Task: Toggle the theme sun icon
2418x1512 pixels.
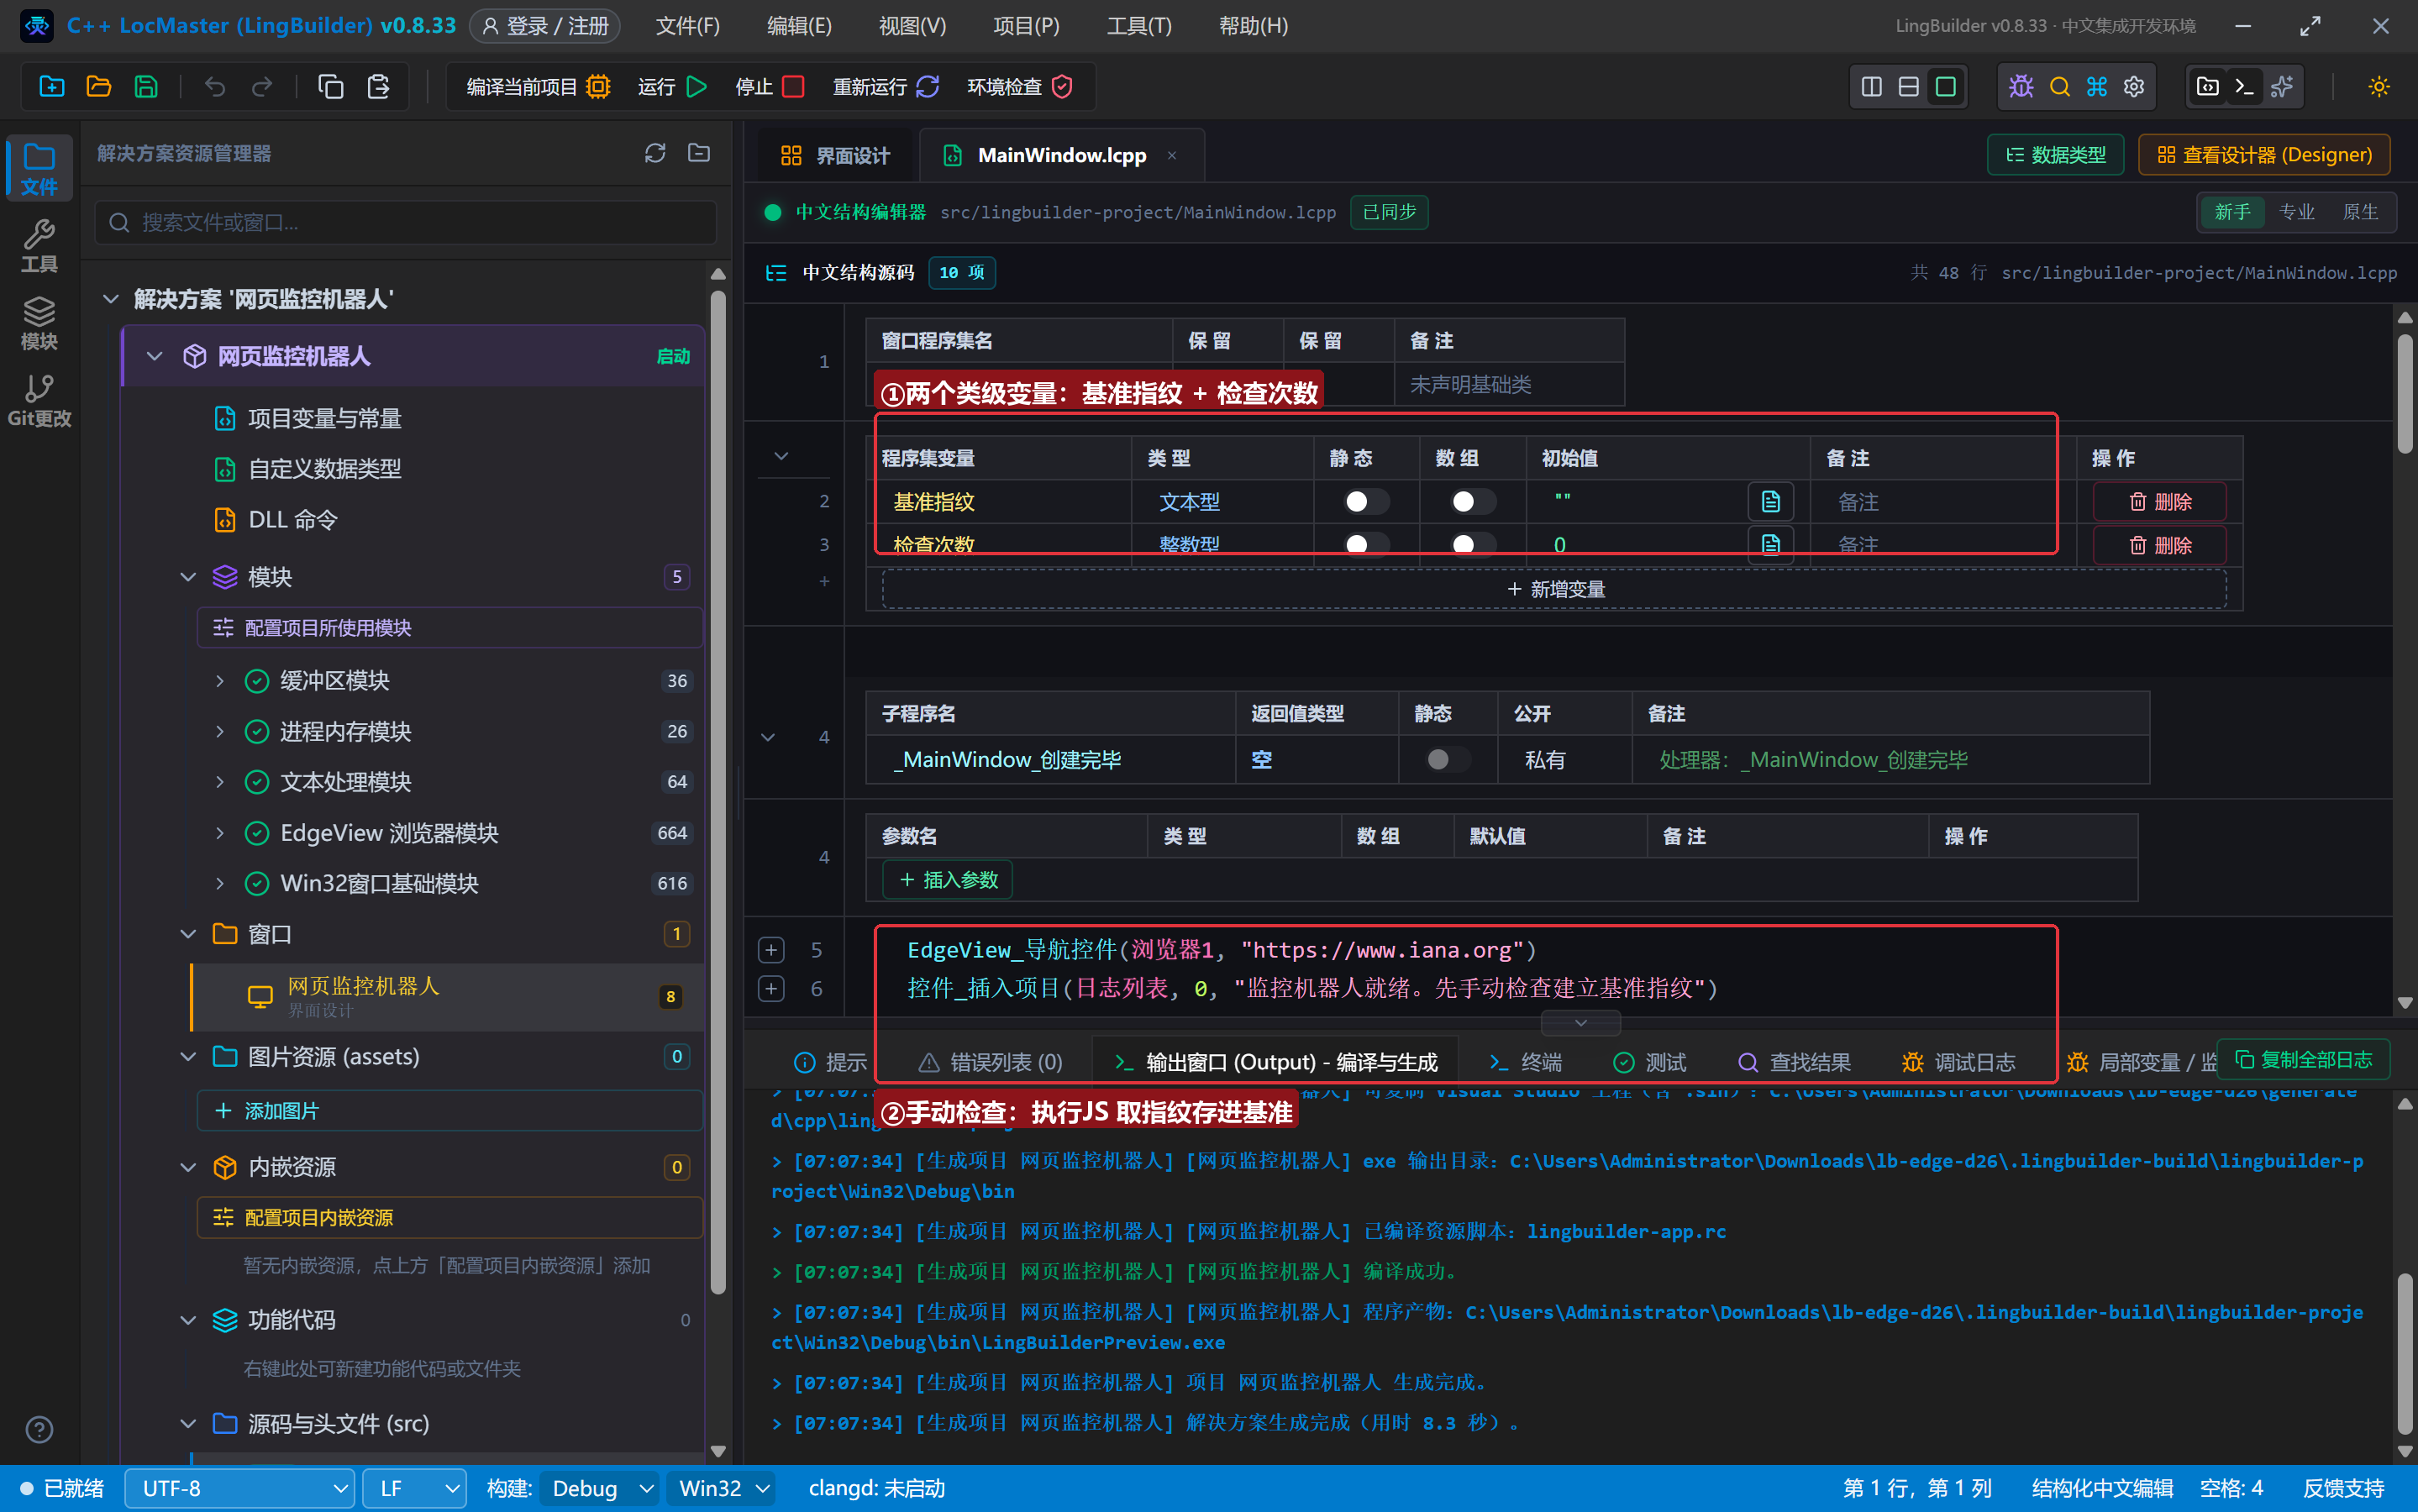Action: click(2379, 87)
